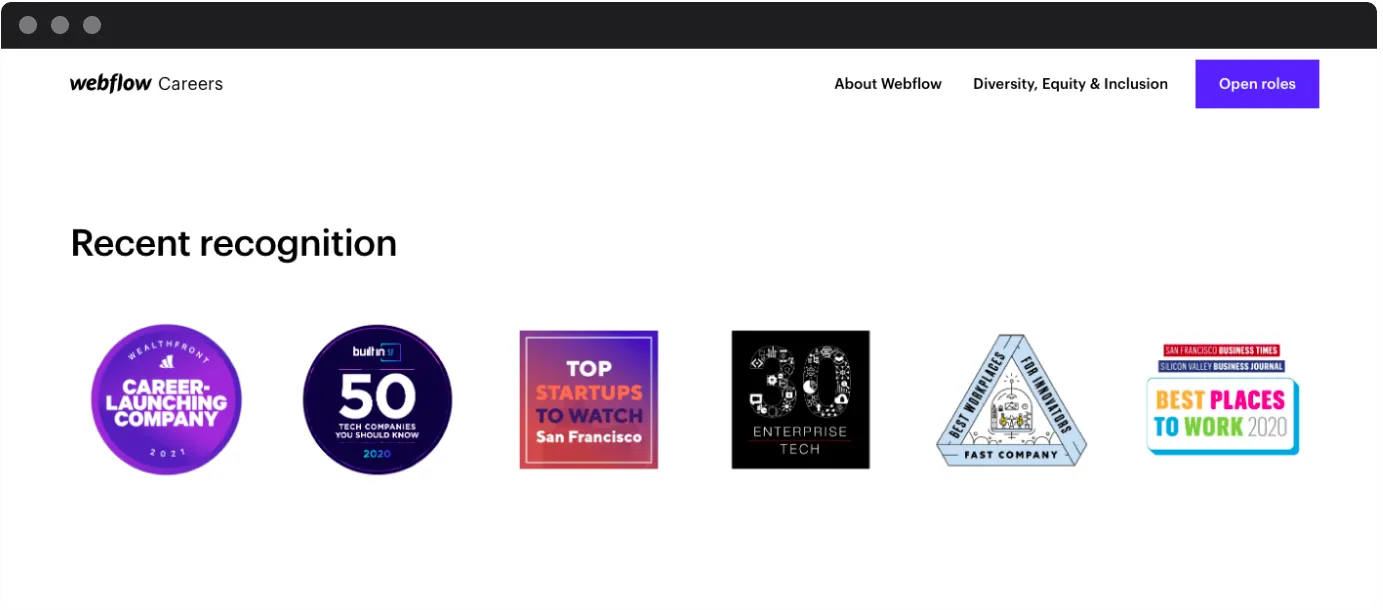Select the 30 Enterprise Tech badge
Viewport: 1383px width, 610px height.
click(x=800, y=400)
